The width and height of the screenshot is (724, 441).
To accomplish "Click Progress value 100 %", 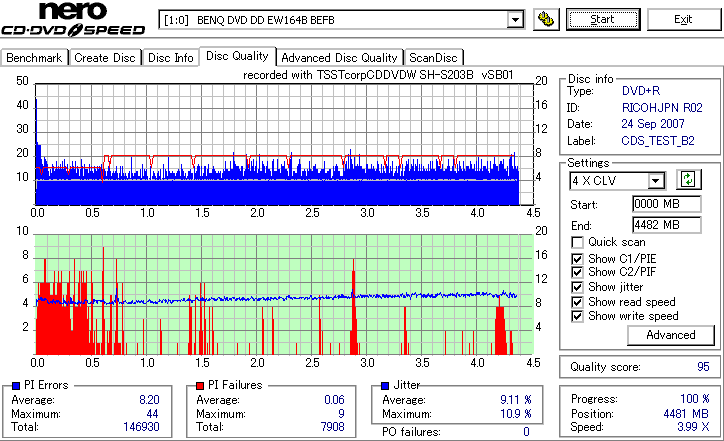I will pyautogui.click(x=695, y=399).
